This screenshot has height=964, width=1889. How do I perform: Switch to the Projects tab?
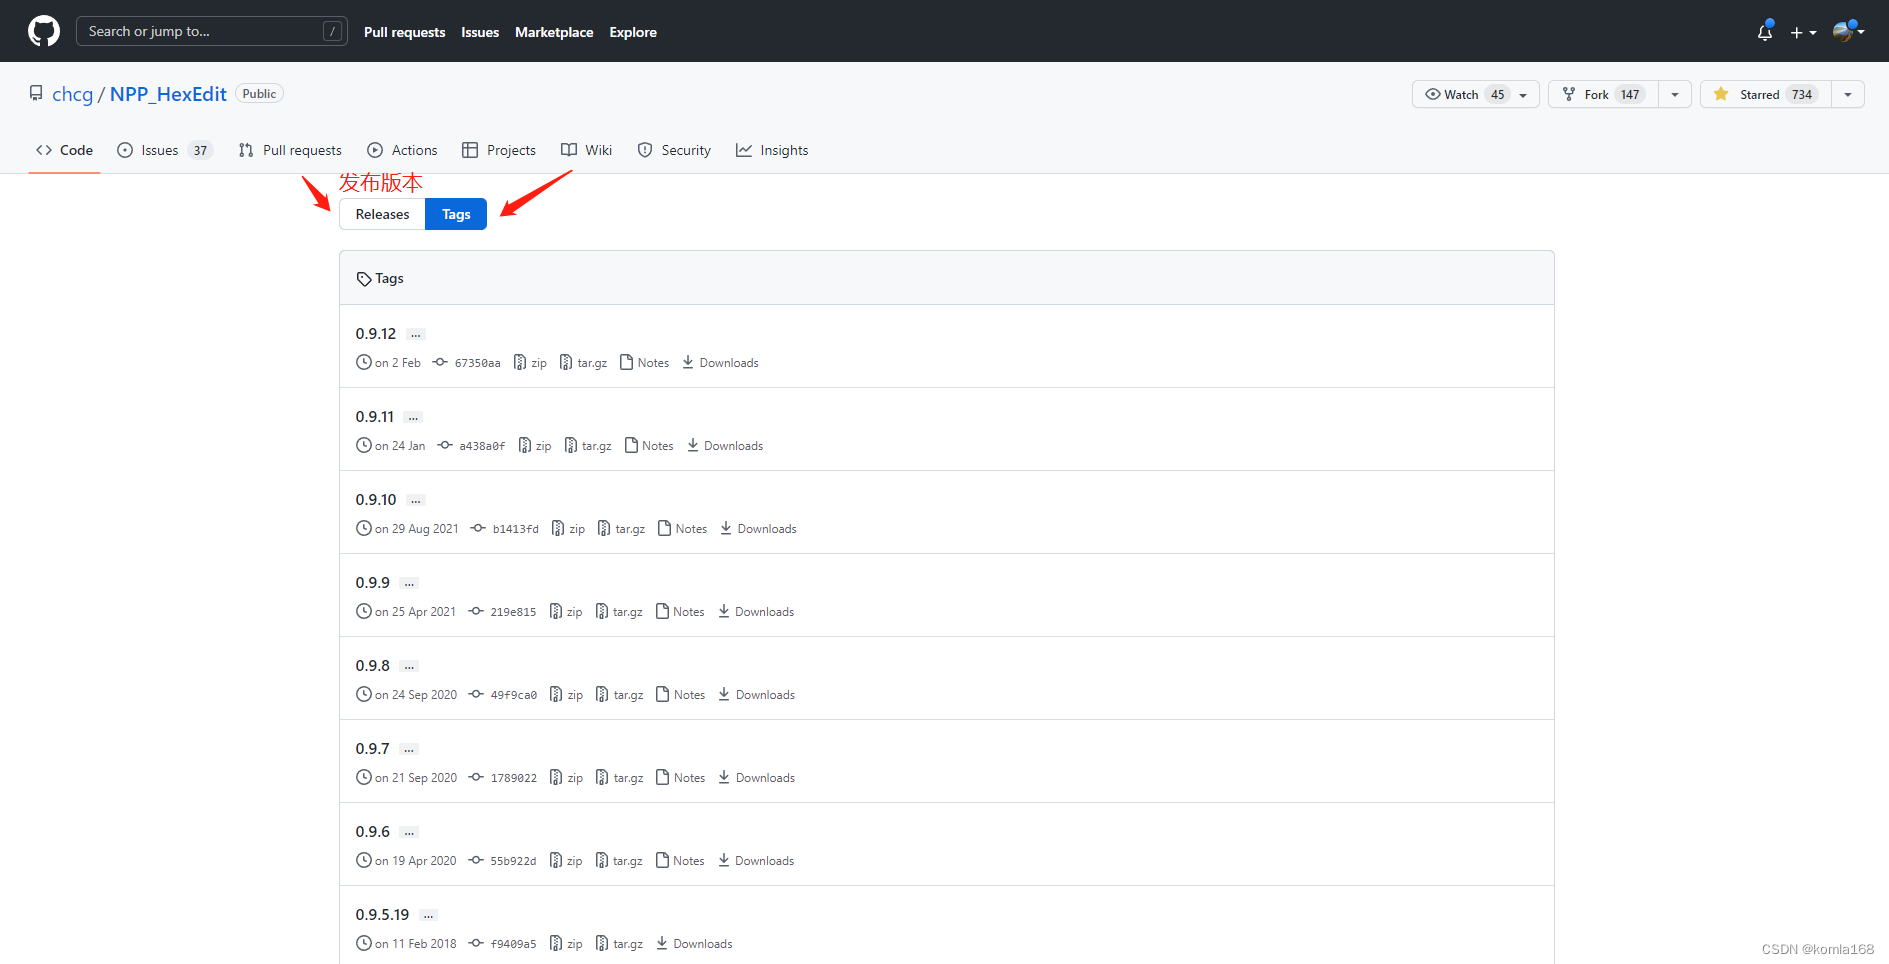[499, 150]
